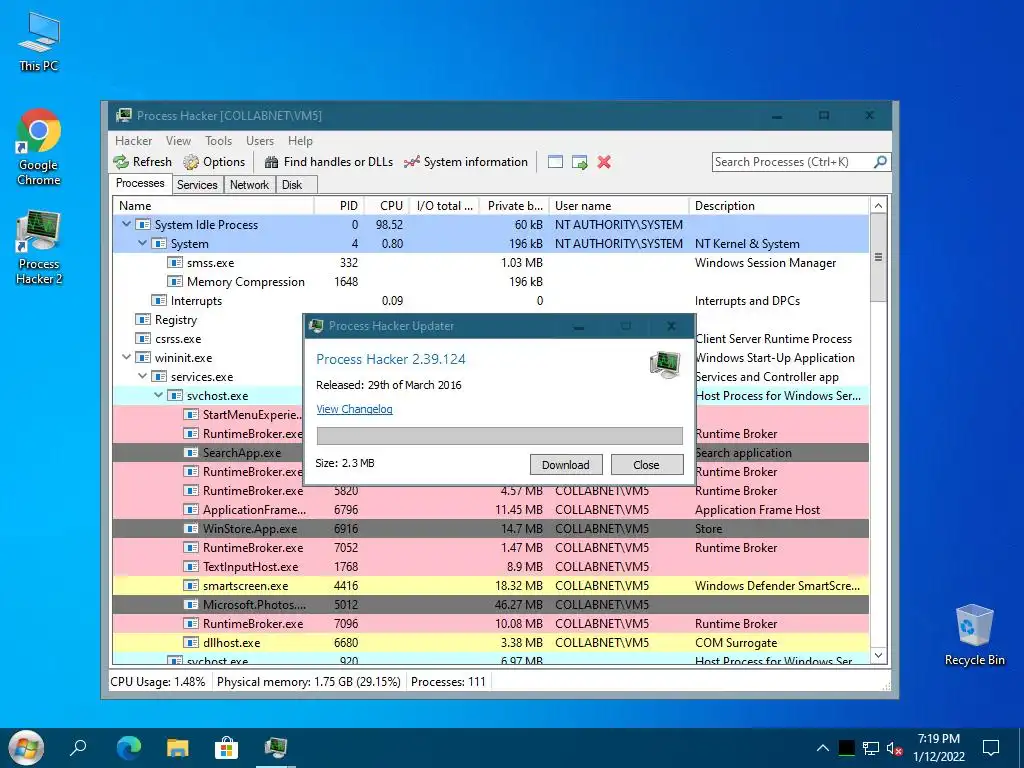
Task: Collapse the wininit.exe tree node
Action: pyautogui.click(x=126, y=357)
